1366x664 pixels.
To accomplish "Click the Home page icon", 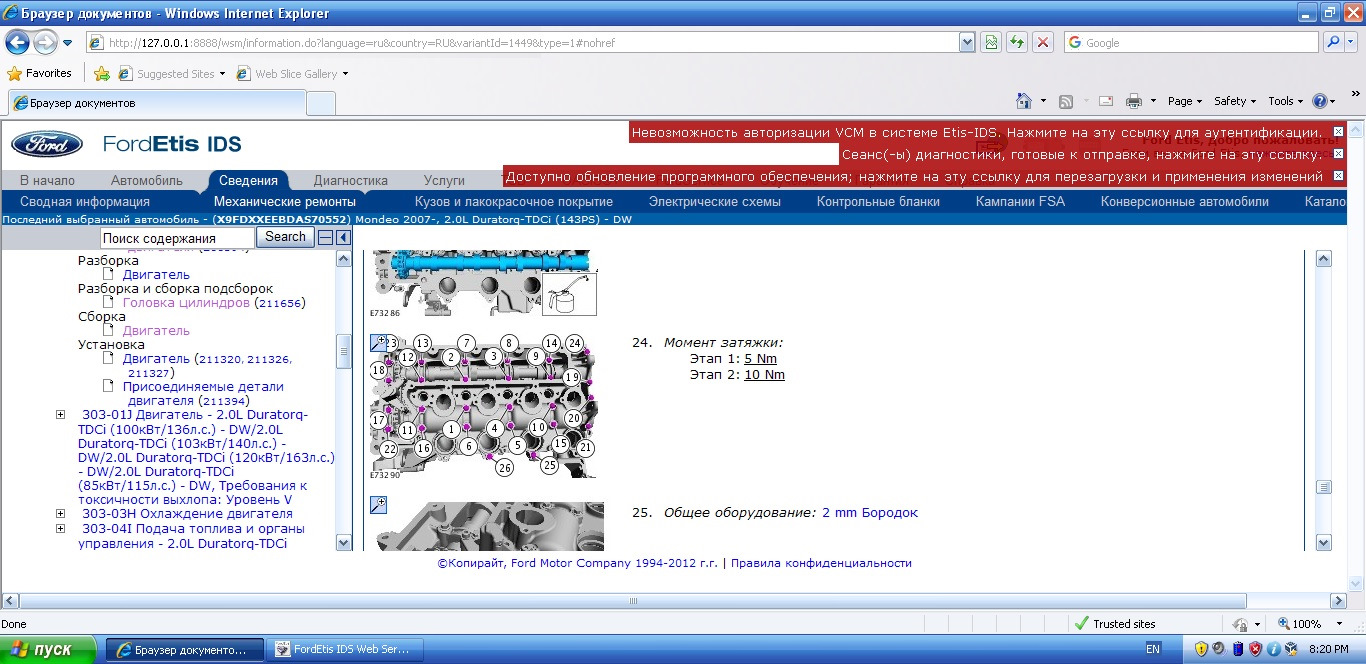I will pos(1023,101).
